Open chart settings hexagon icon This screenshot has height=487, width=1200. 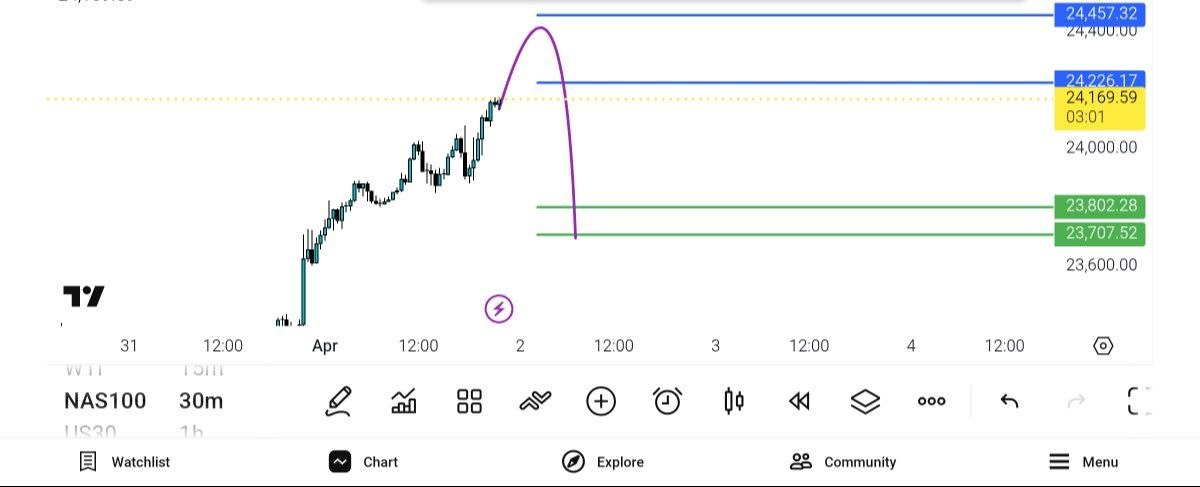1102,346
